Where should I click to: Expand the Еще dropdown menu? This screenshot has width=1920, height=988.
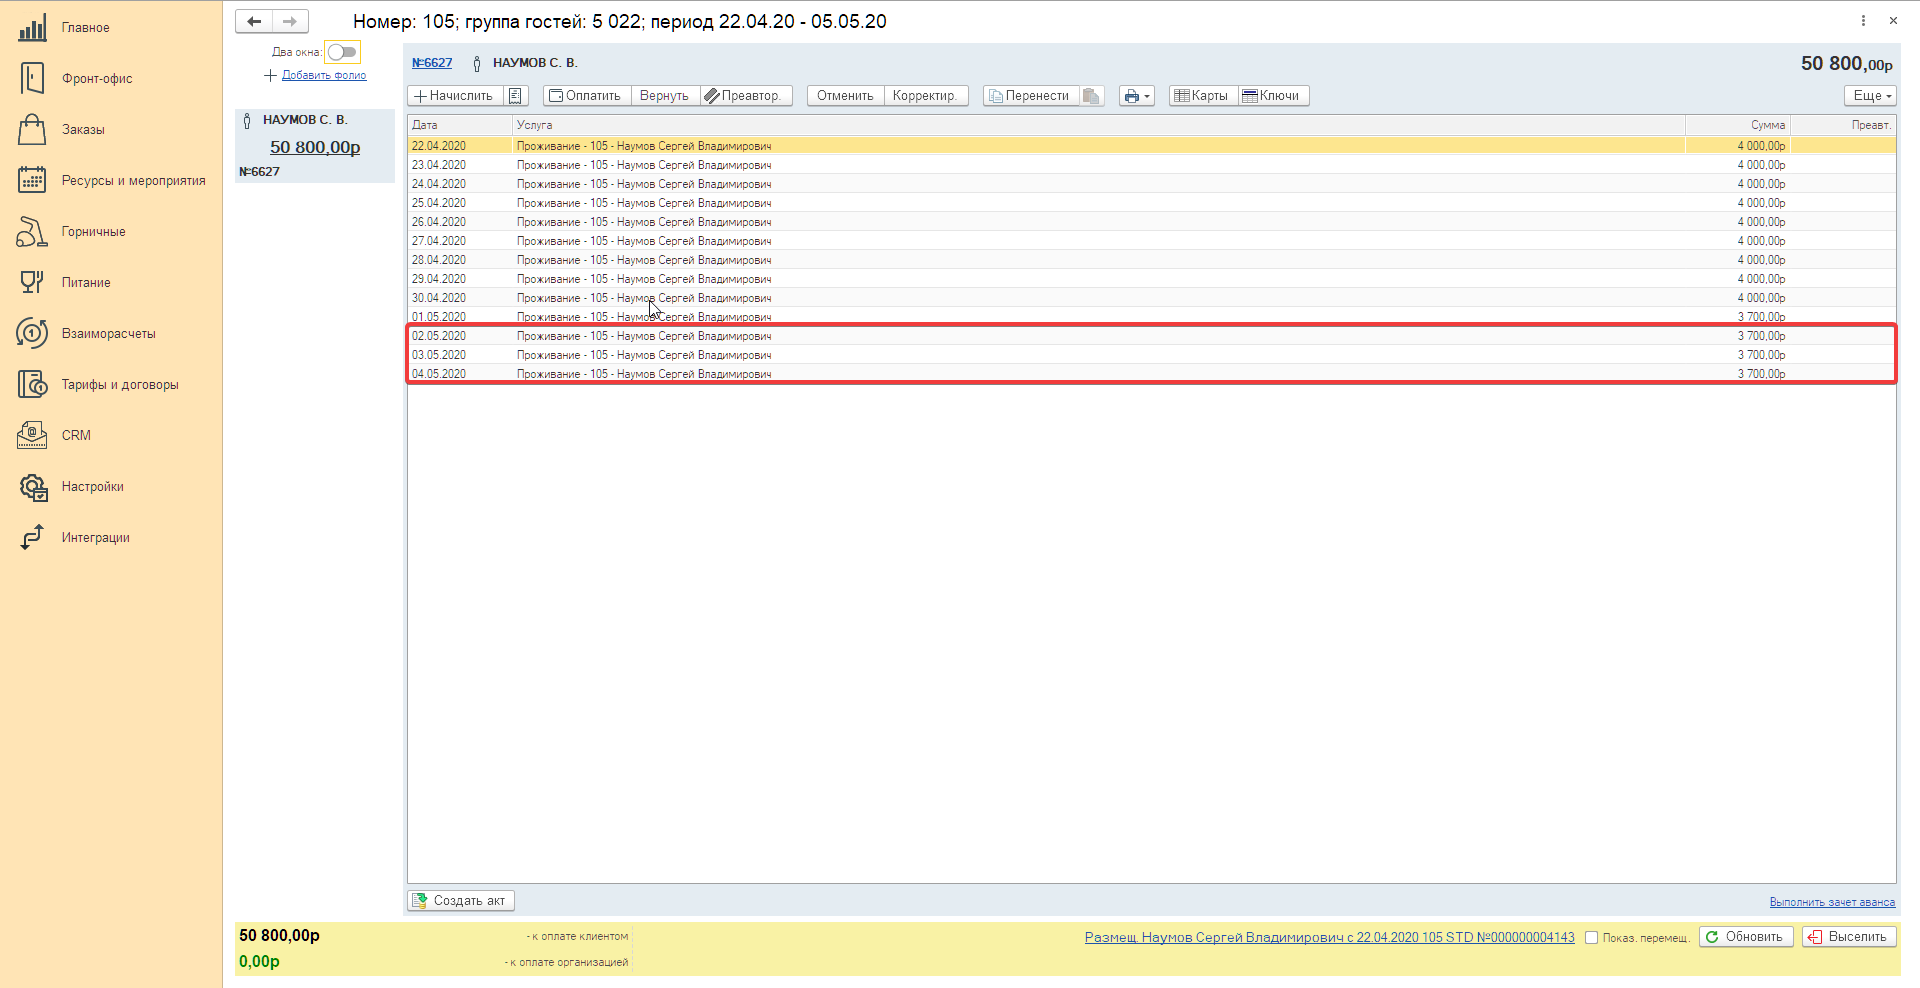pos(1871,96)
